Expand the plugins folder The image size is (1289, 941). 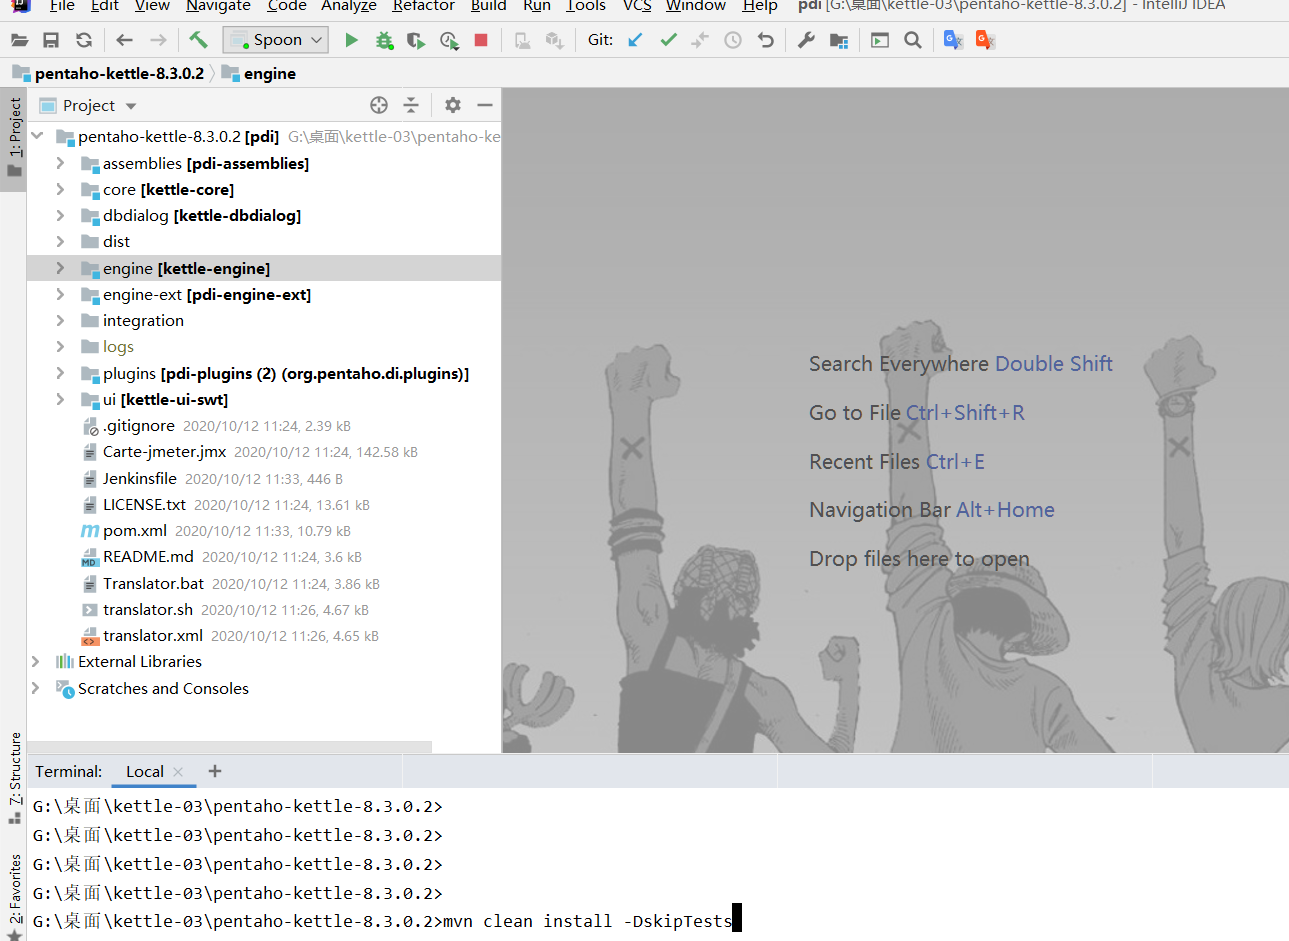60,373
